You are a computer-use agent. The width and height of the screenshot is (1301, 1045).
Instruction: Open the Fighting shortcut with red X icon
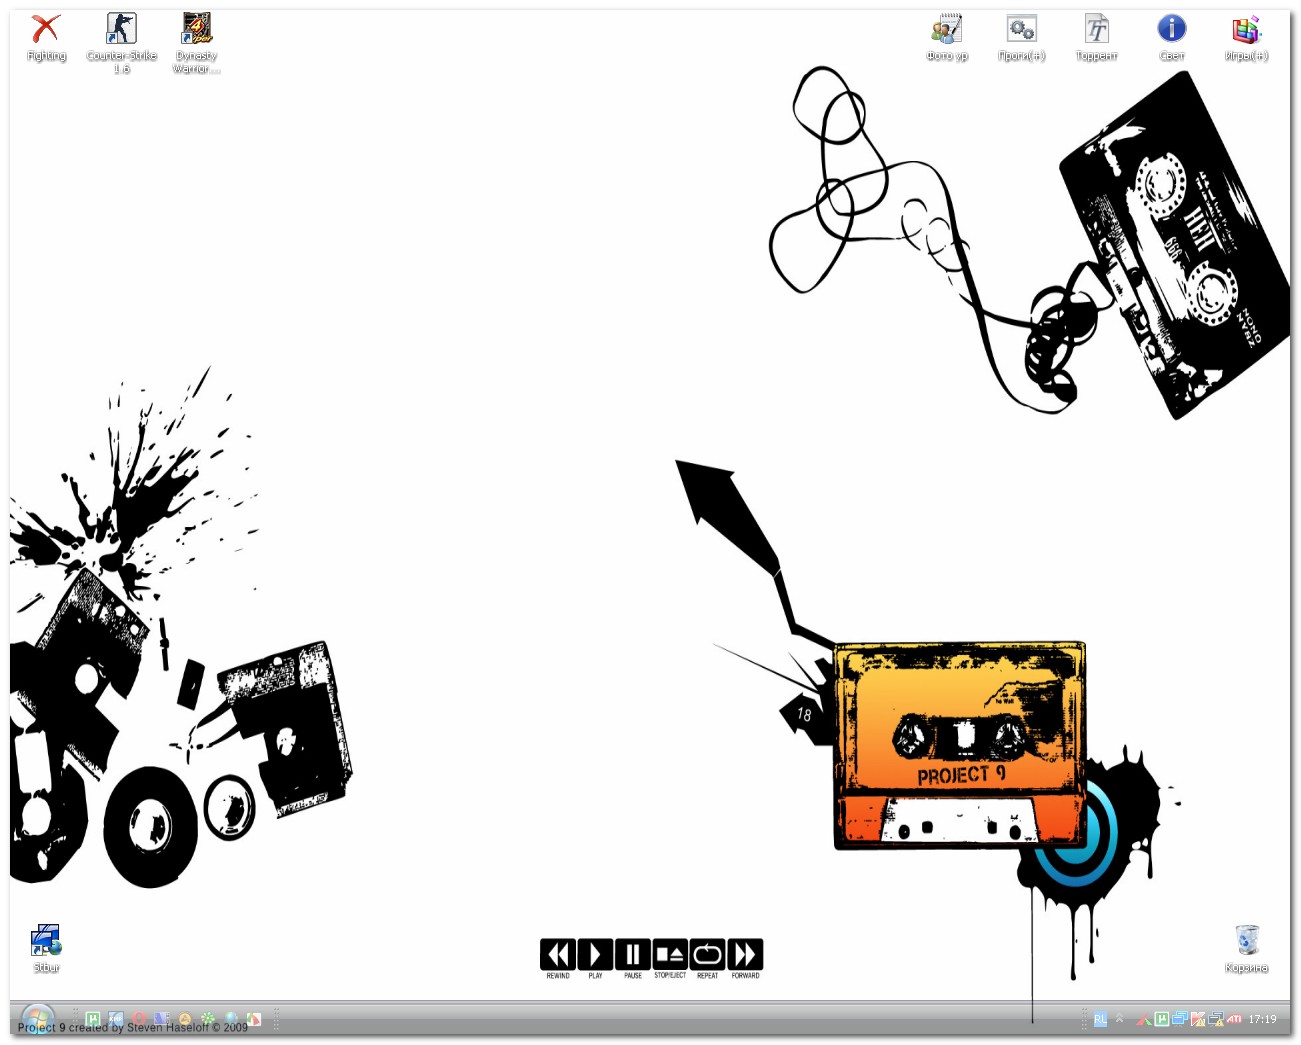(x=46, y=30)
